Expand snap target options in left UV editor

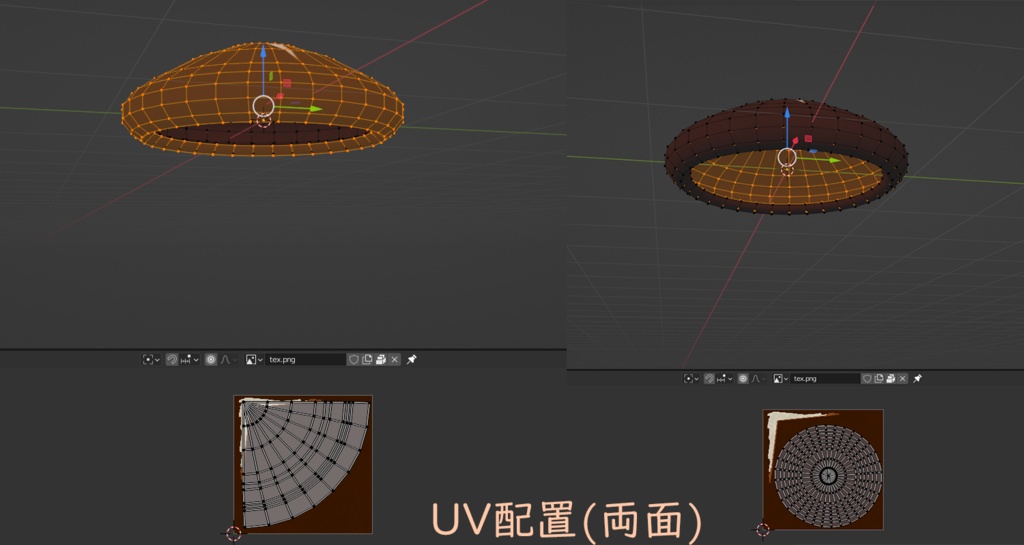[x=189, y=360]
